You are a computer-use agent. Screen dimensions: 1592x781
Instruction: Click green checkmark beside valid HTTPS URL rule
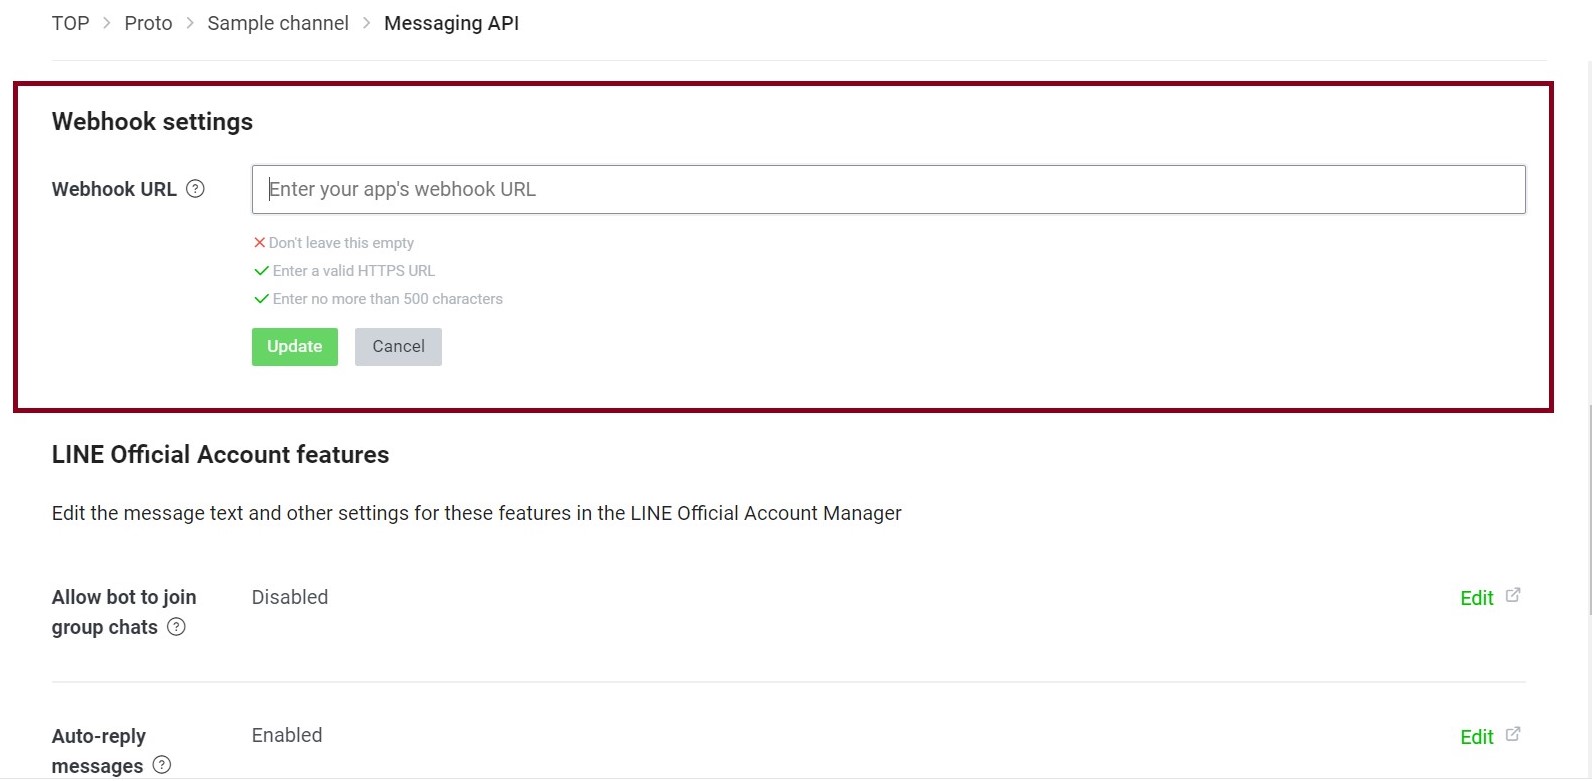click(x=261, y=271)
